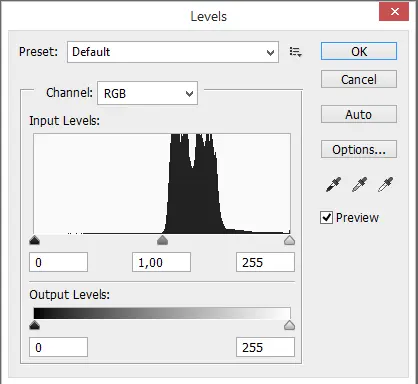Close the Levels dialog
The height and width of the screenshot is (384, 418).
(x=394, y=12)
